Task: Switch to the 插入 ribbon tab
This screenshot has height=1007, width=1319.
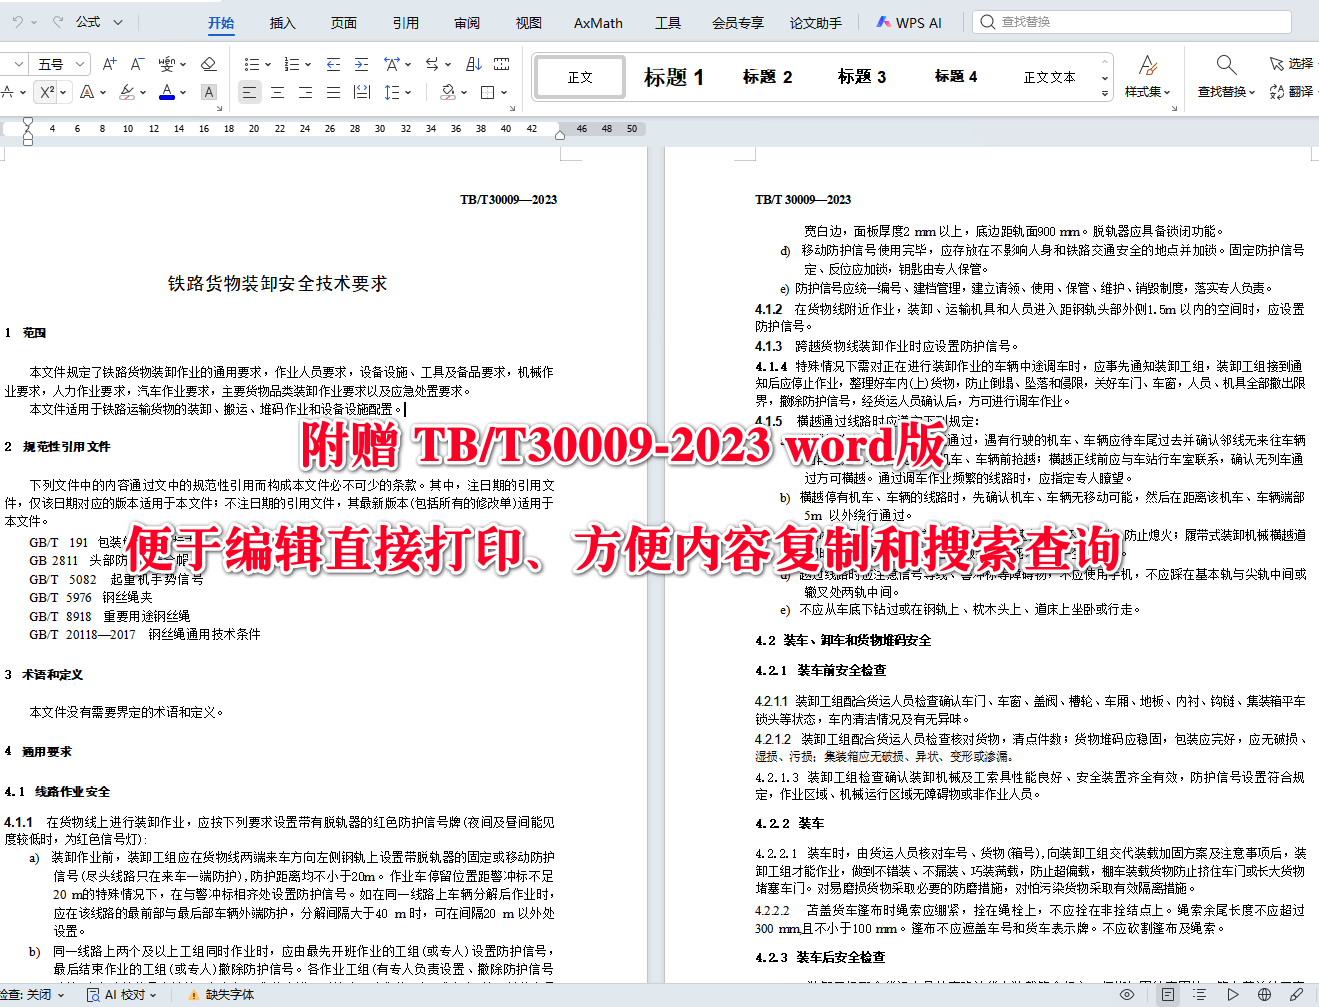Action: point(282,22)
